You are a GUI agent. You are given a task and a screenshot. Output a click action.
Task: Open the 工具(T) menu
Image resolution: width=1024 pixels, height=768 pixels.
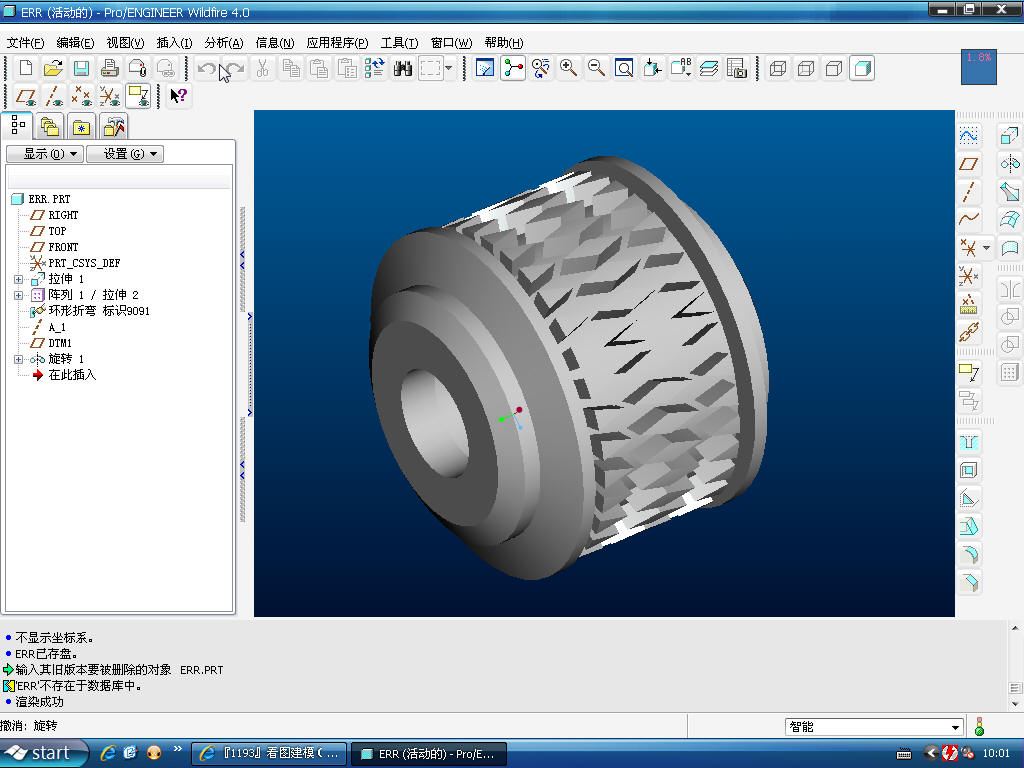(399, 43)
